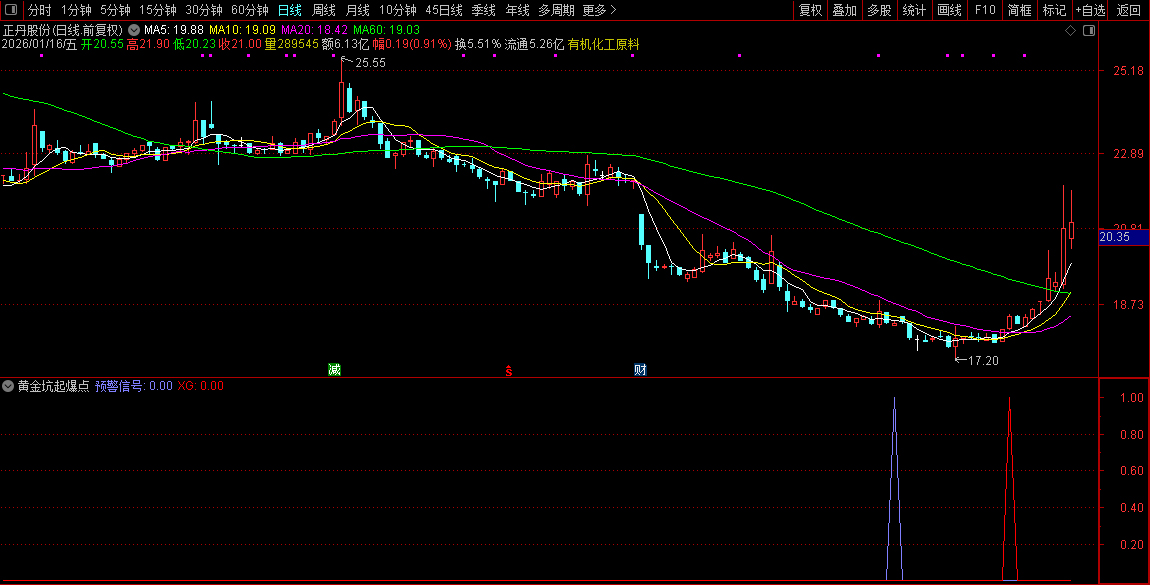Expand the 黄金坑起爆点 indicator dropdown
Viewport: 1150px width, 585px height.
9,385
